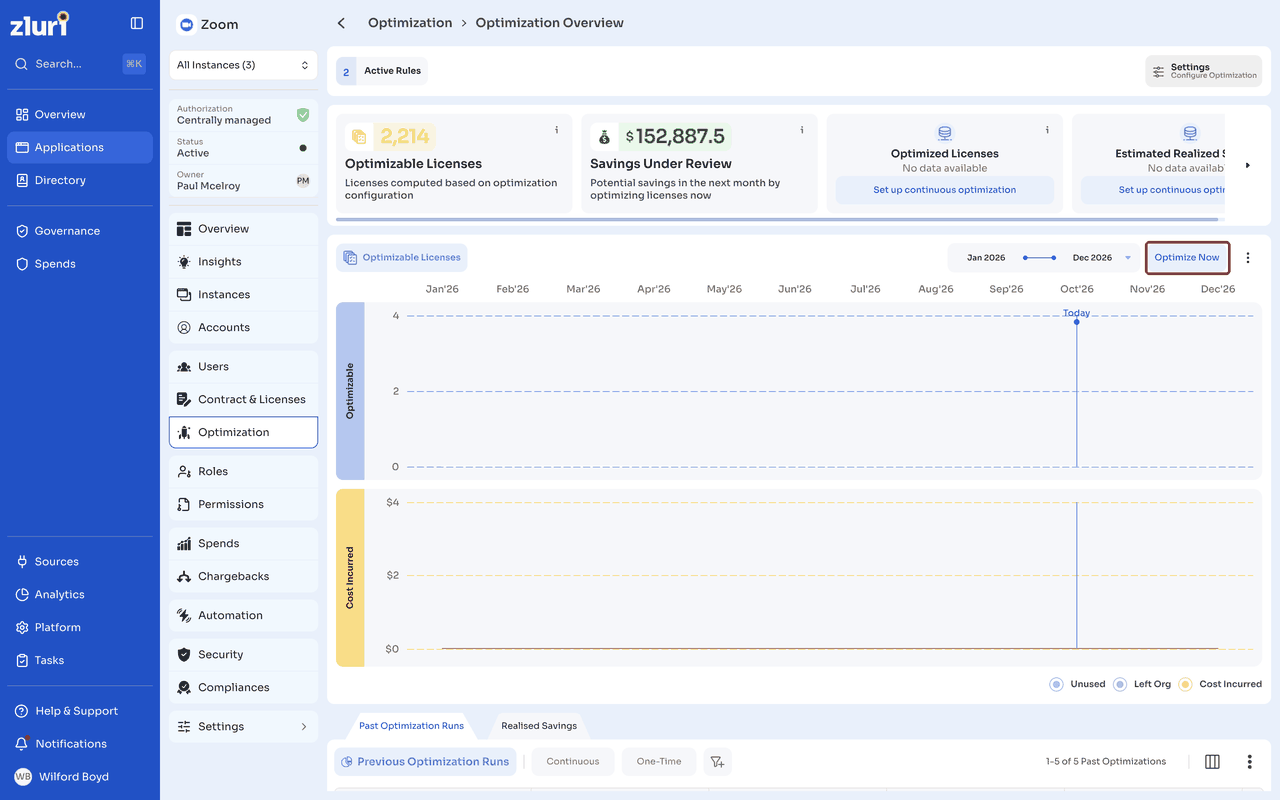Open the Previous Optimization Runs selector
Screen dimensions: 1280x800
425,762
